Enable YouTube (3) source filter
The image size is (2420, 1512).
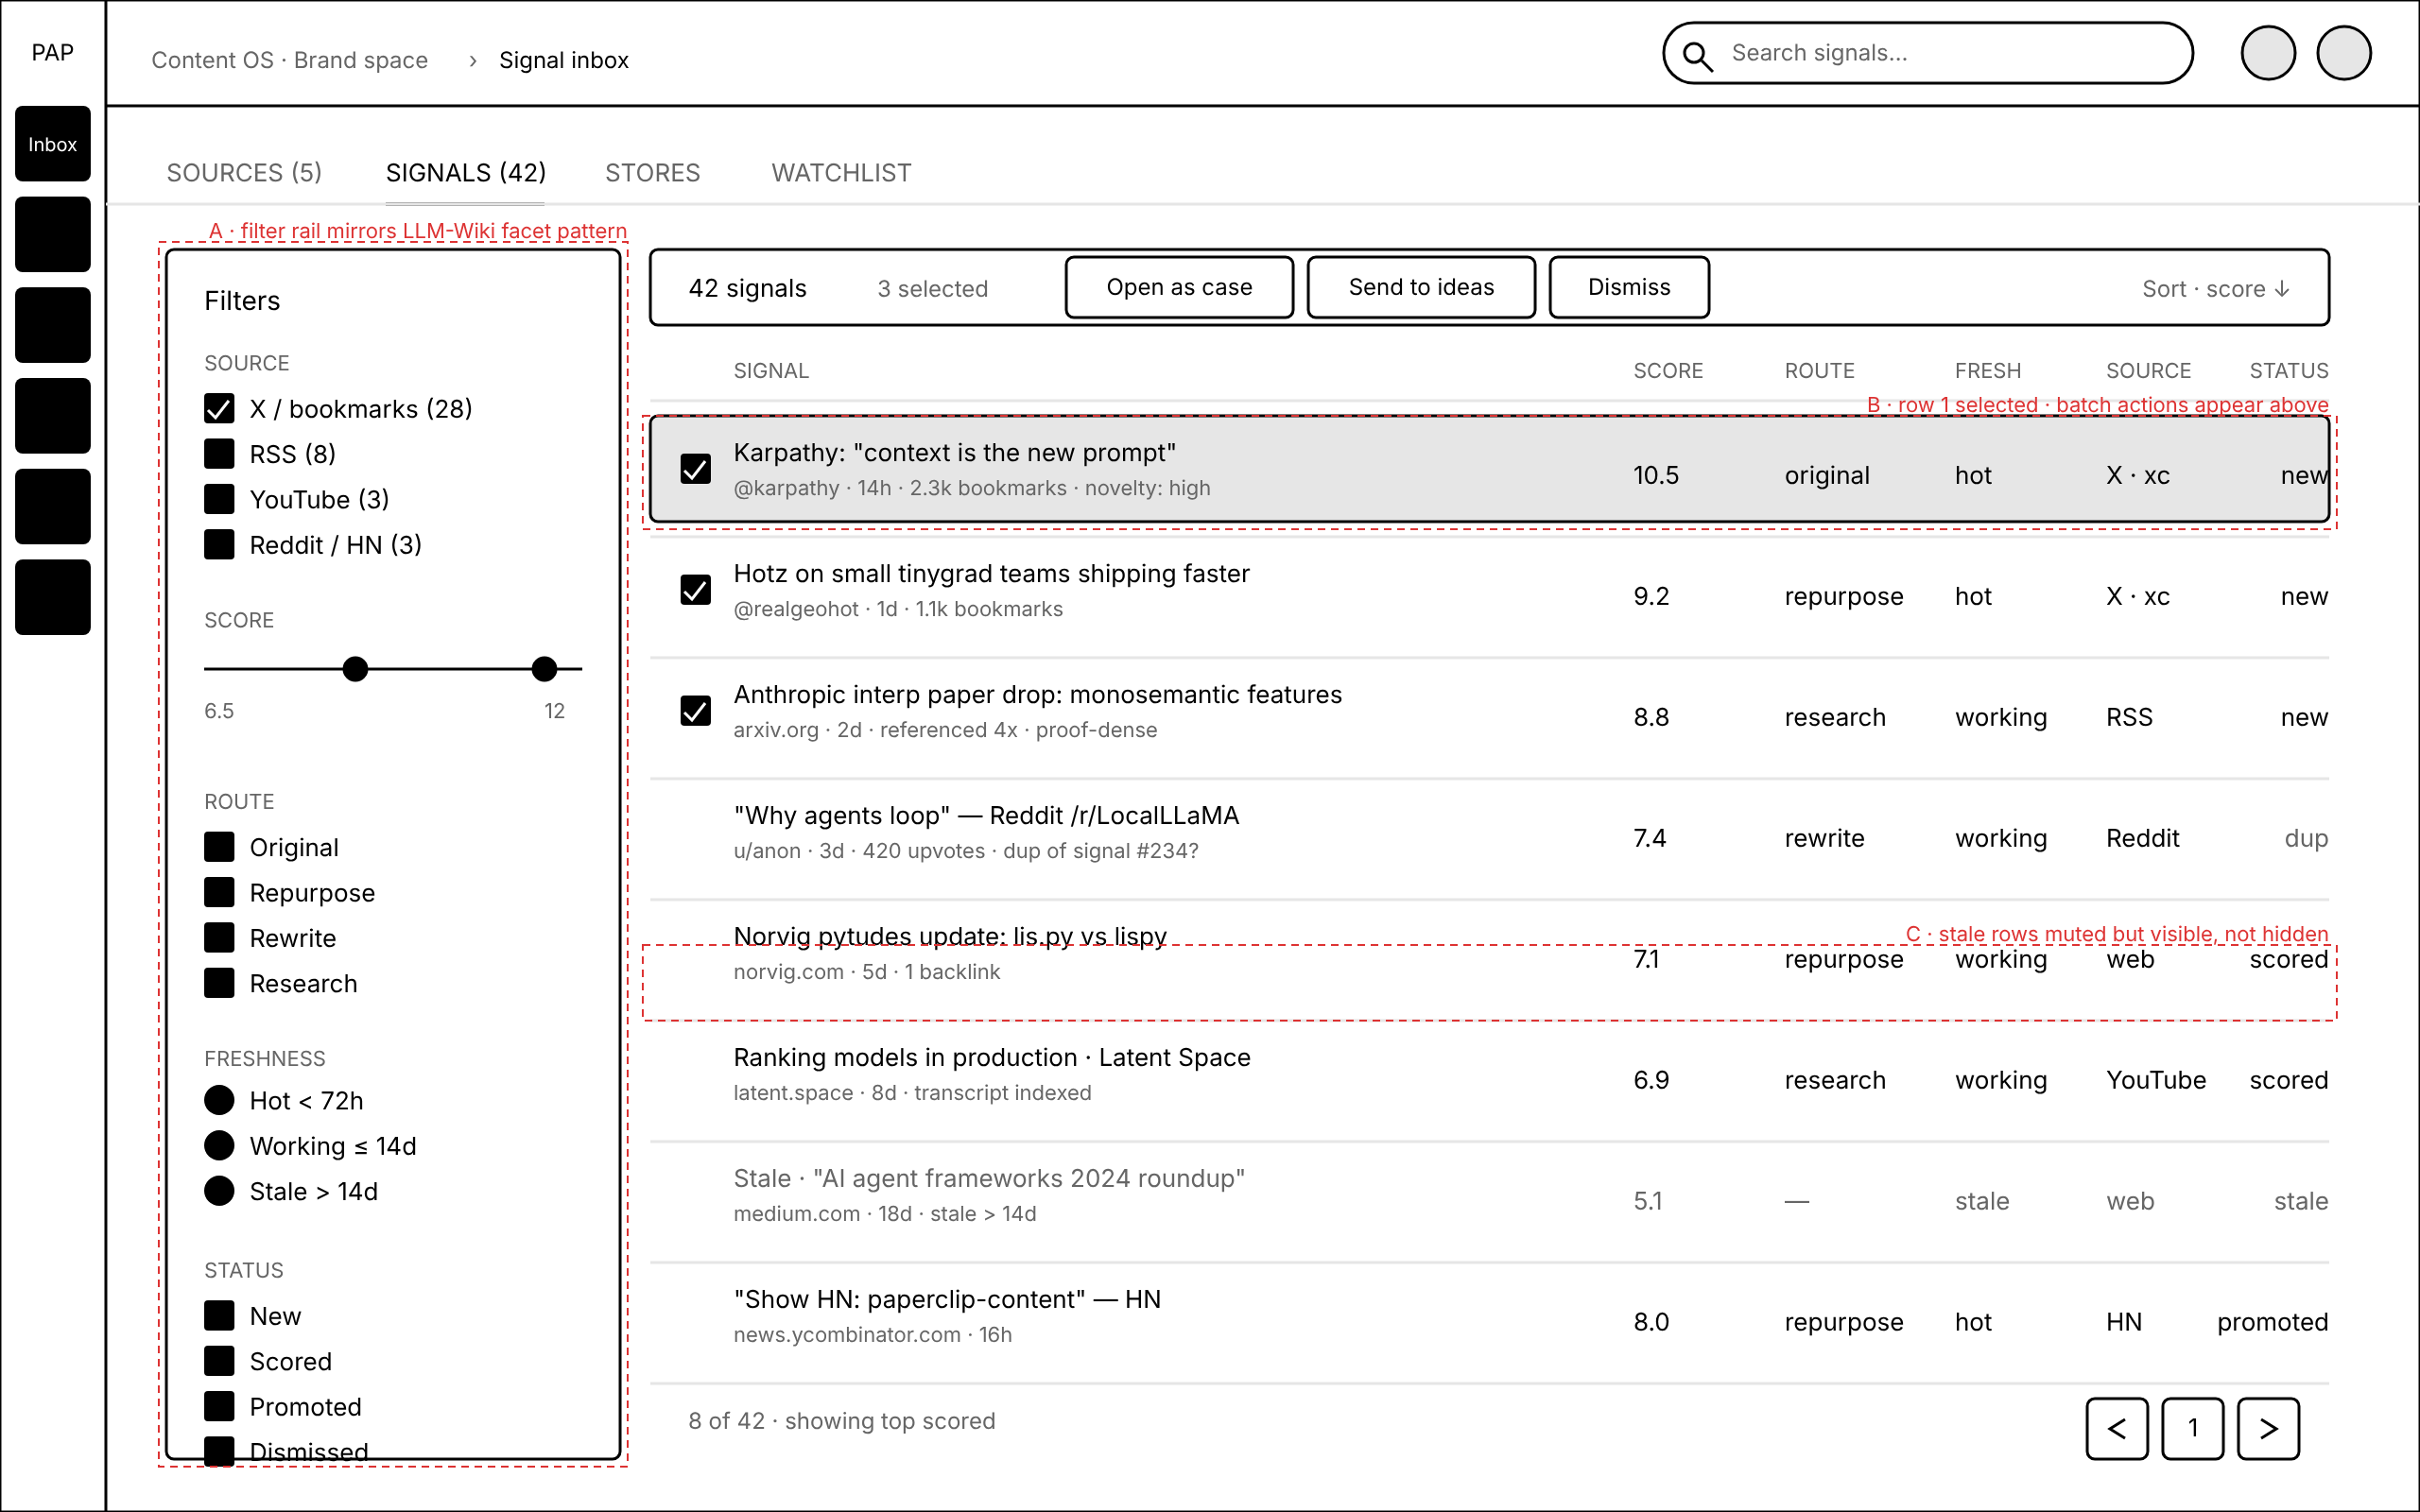(x=219, y=499)
